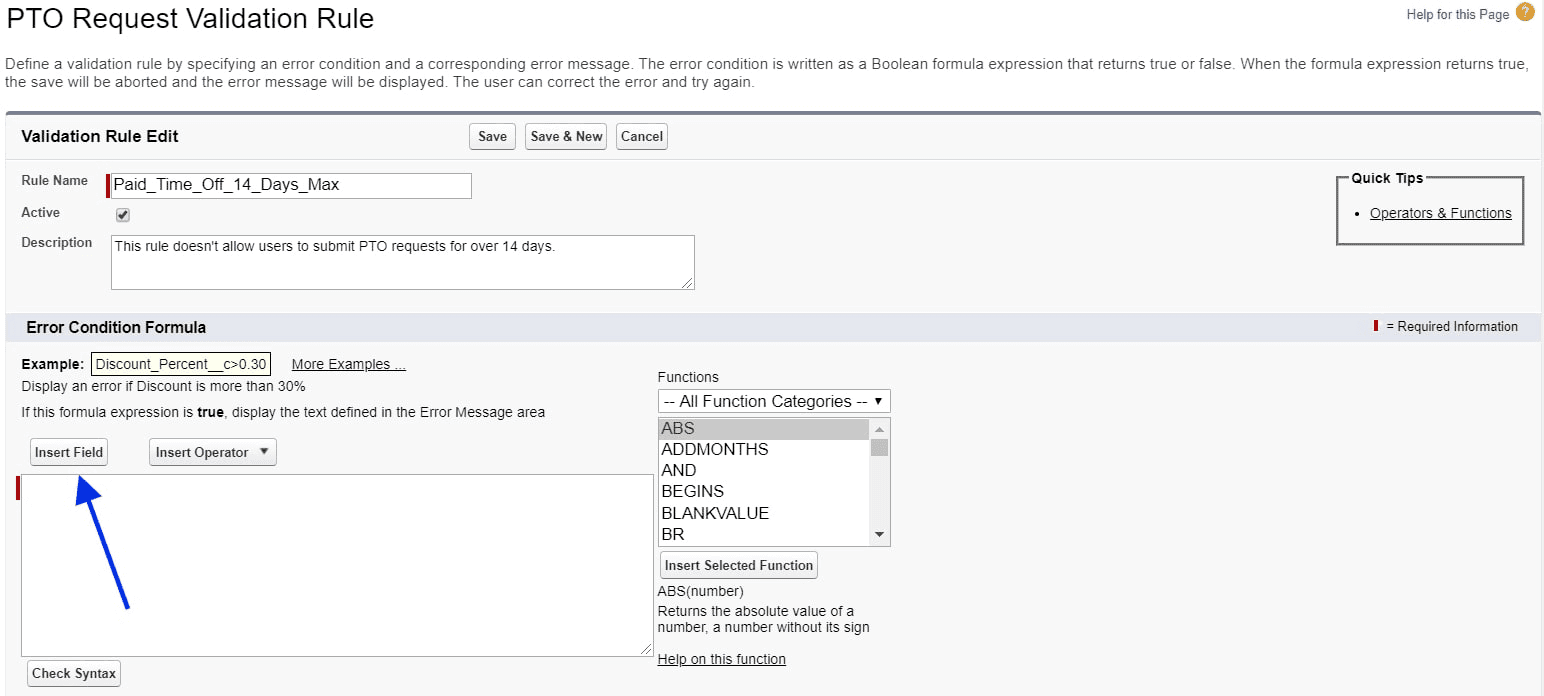Open the All Function Categories dropdown

[773, 400]
